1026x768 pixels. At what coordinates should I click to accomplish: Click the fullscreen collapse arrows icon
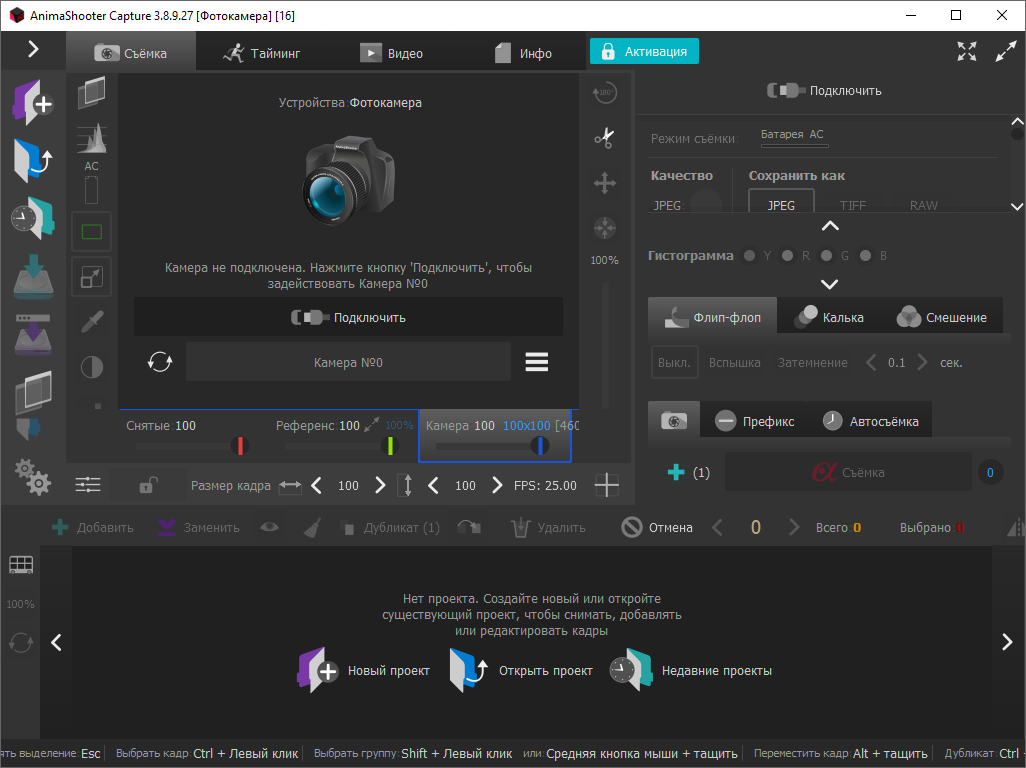pyautogui.click(x=966, y=51)
